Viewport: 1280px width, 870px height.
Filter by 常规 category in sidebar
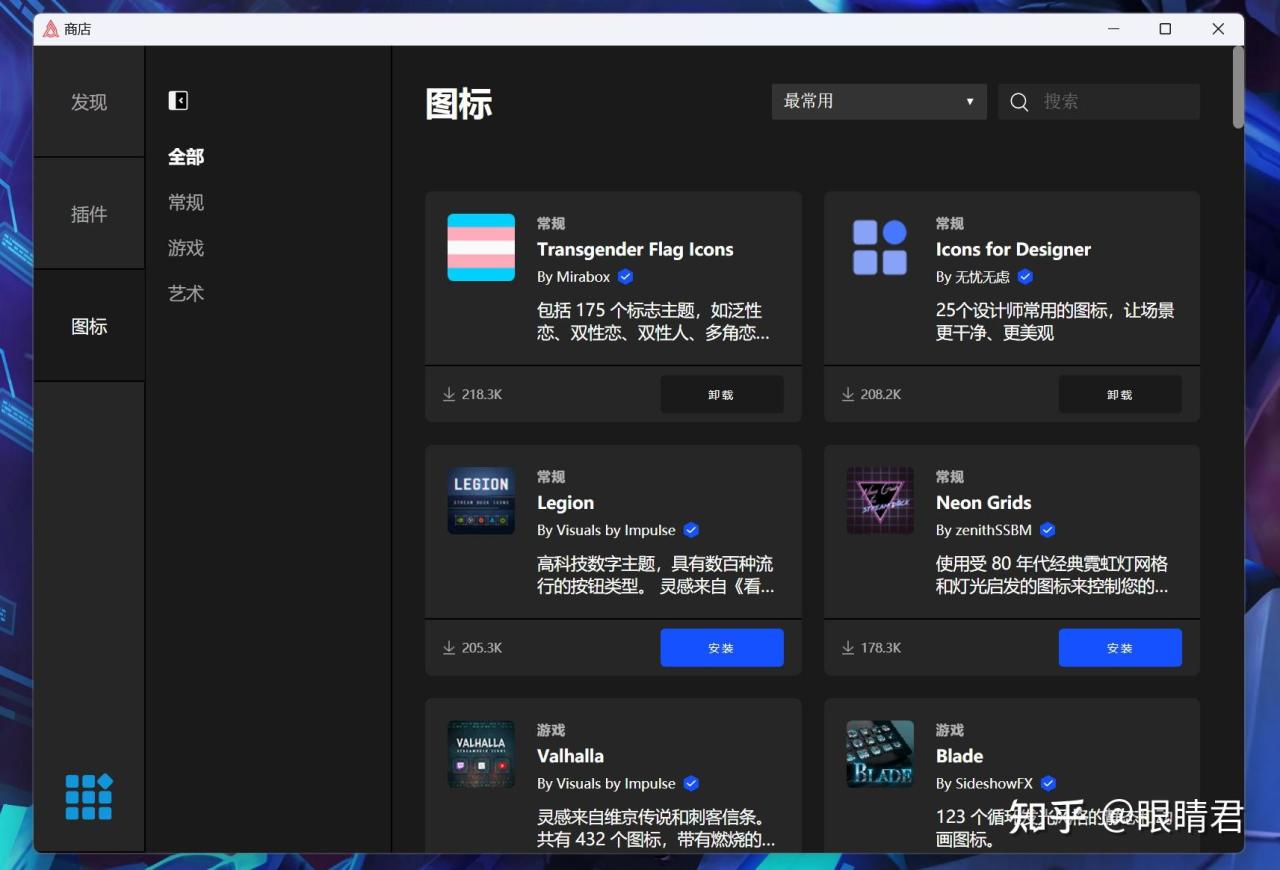(x=186, y=202)
